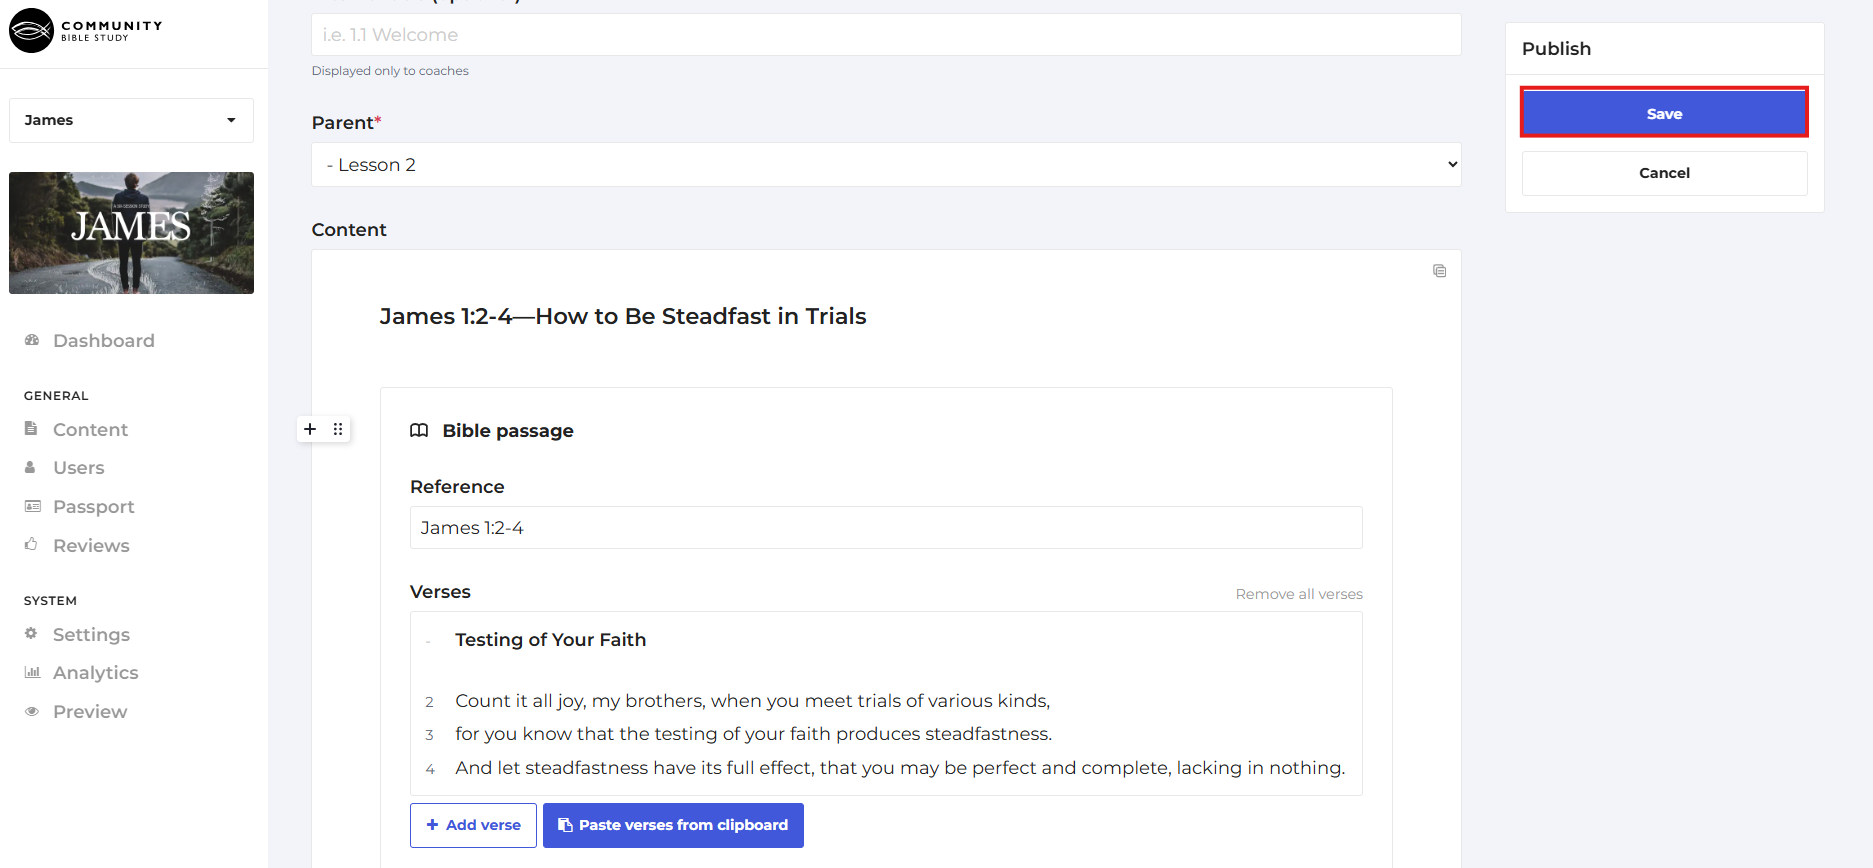
Task: Navigate to Passport section
Action: pos(93,507)
